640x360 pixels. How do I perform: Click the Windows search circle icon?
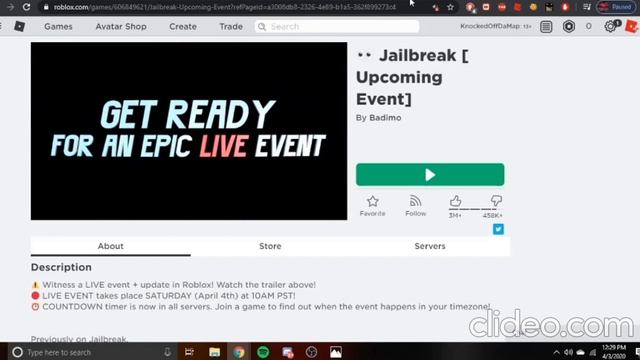coord(17,352)
